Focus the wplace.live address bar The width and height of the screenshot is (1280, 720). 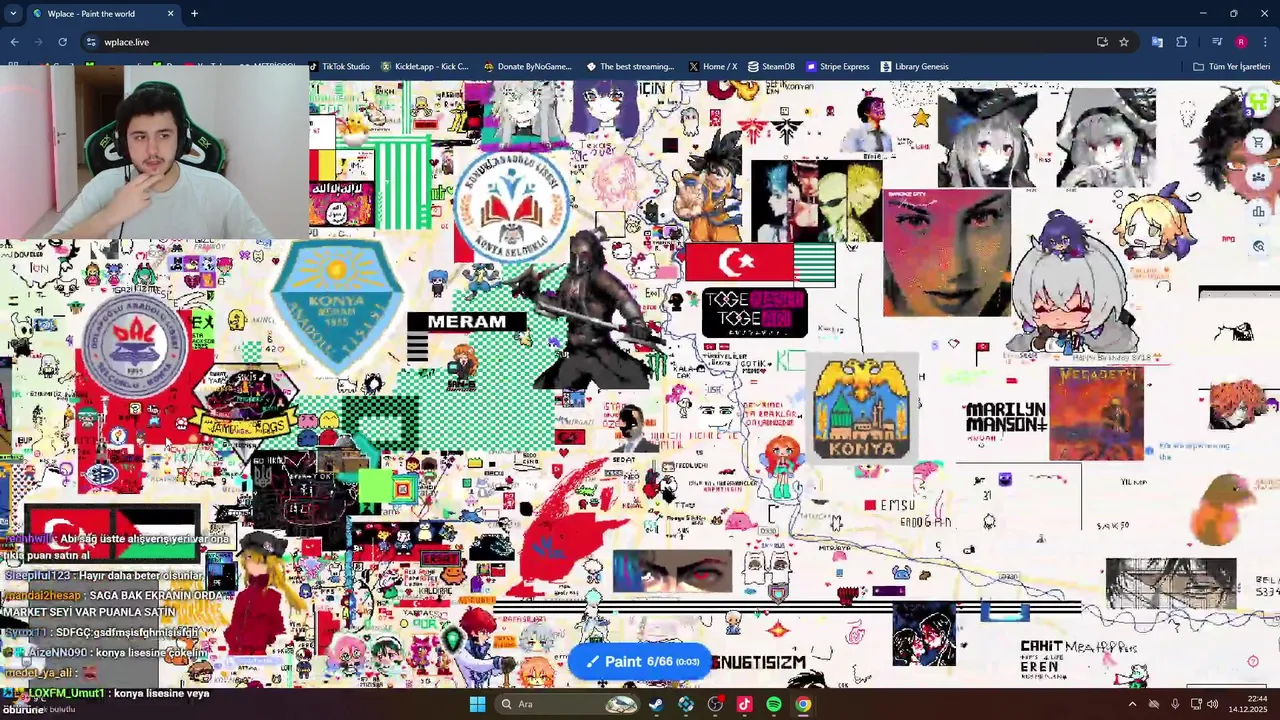[590, 42]
